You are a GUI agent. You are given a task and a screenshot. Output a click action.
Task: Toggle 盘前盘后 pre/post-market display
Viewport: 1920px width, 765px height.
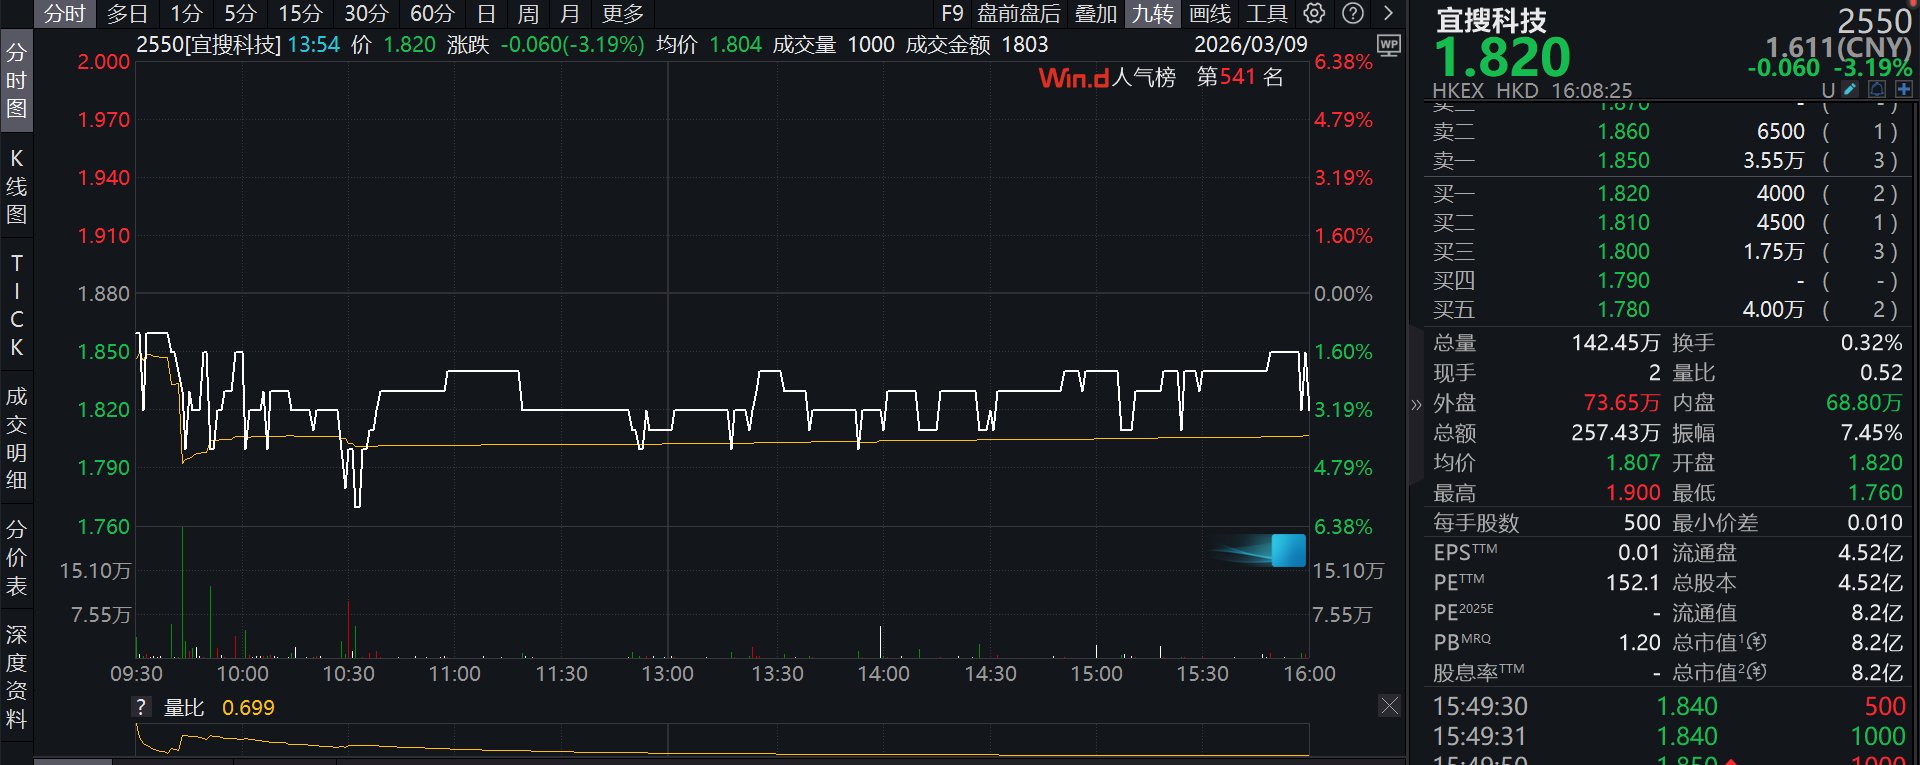pyautogui.click(x=1018, y=13)
